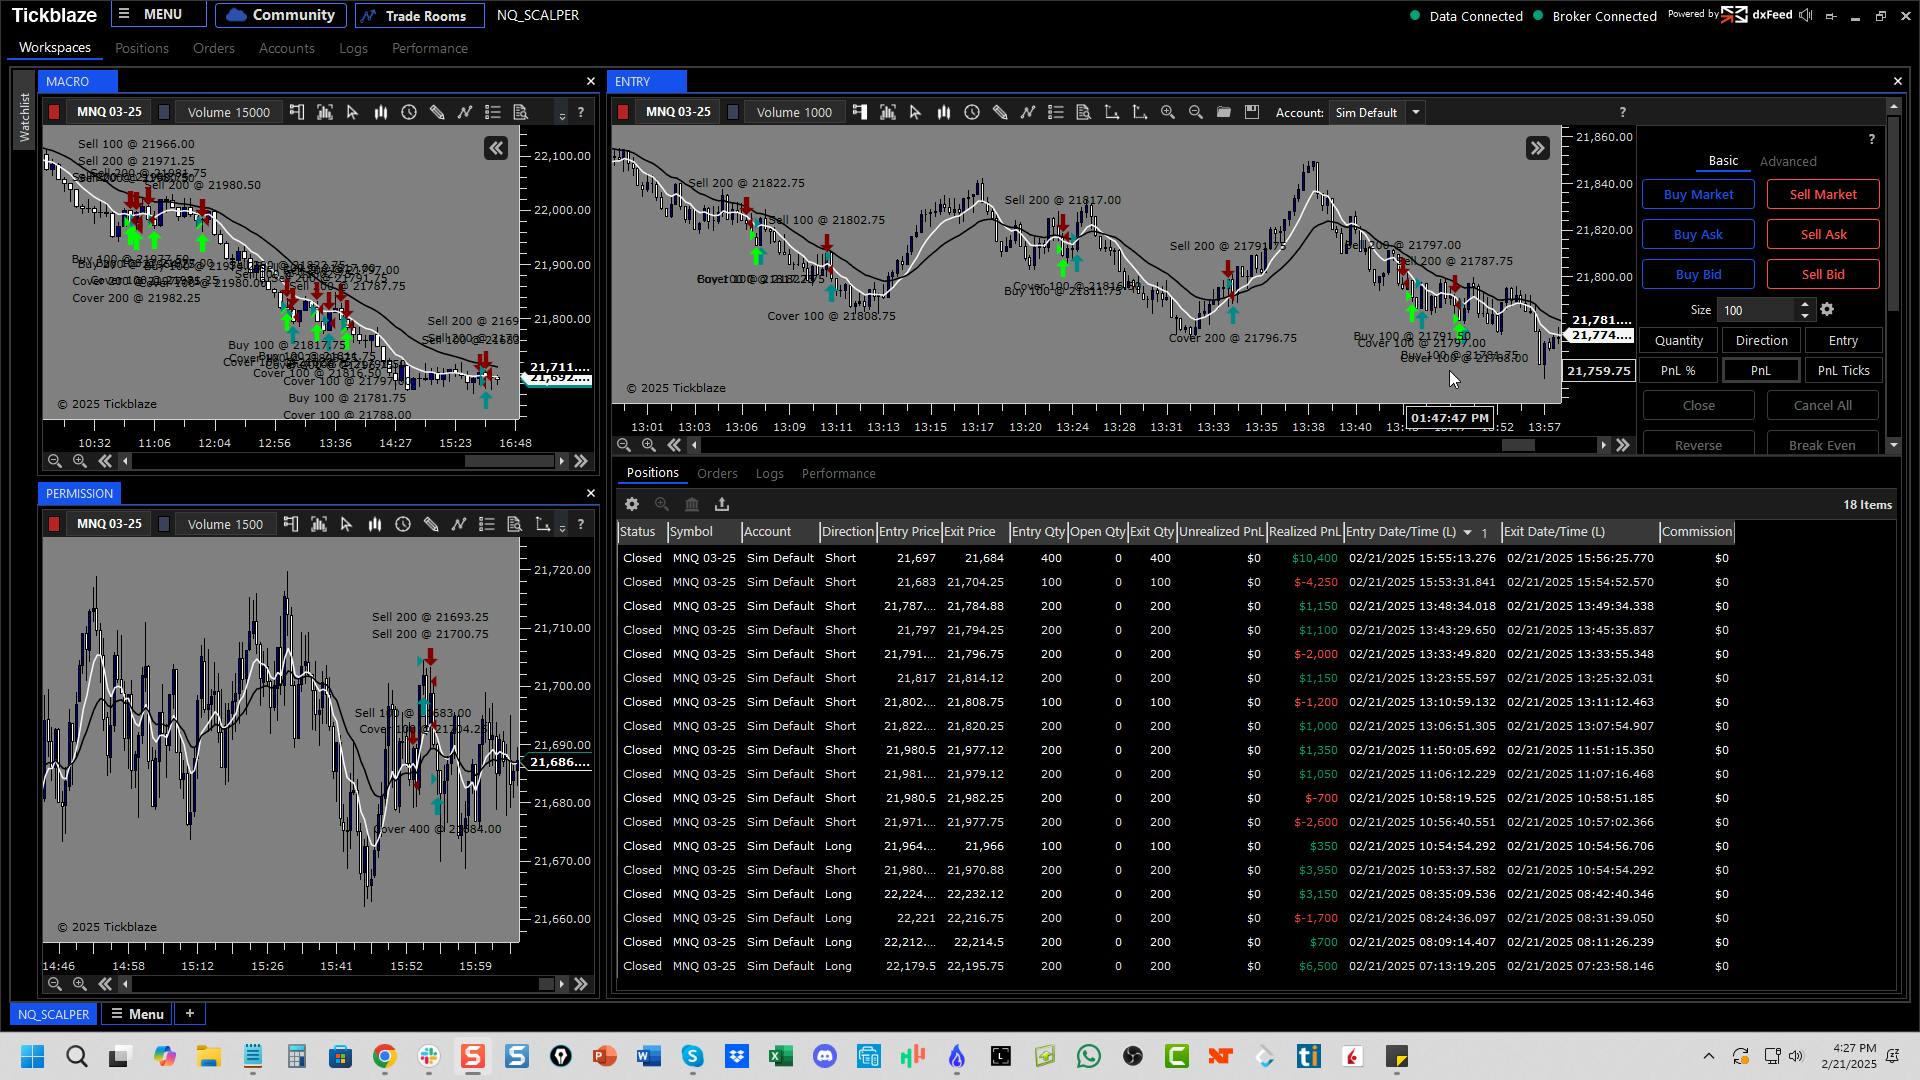This screenshot has height=1080, width=1920.
Task: Open the MENU dropdown in title bar
Action: tap(159, 15)
